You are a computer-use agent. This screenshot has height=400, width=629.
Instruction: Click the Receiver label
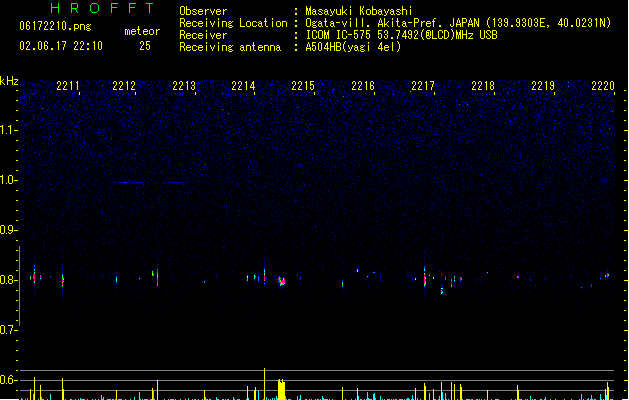point(203,35)
